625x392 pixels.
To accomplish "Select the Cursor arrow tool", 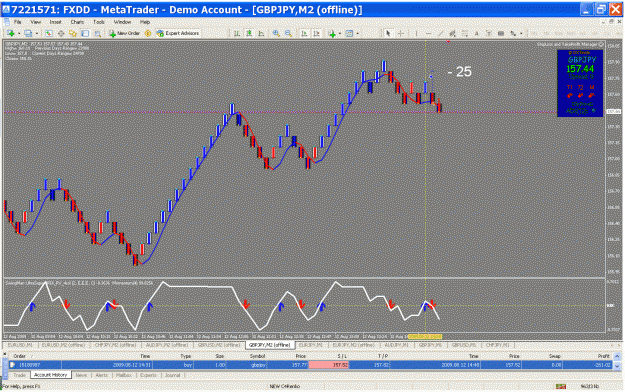I will [388, 33].
